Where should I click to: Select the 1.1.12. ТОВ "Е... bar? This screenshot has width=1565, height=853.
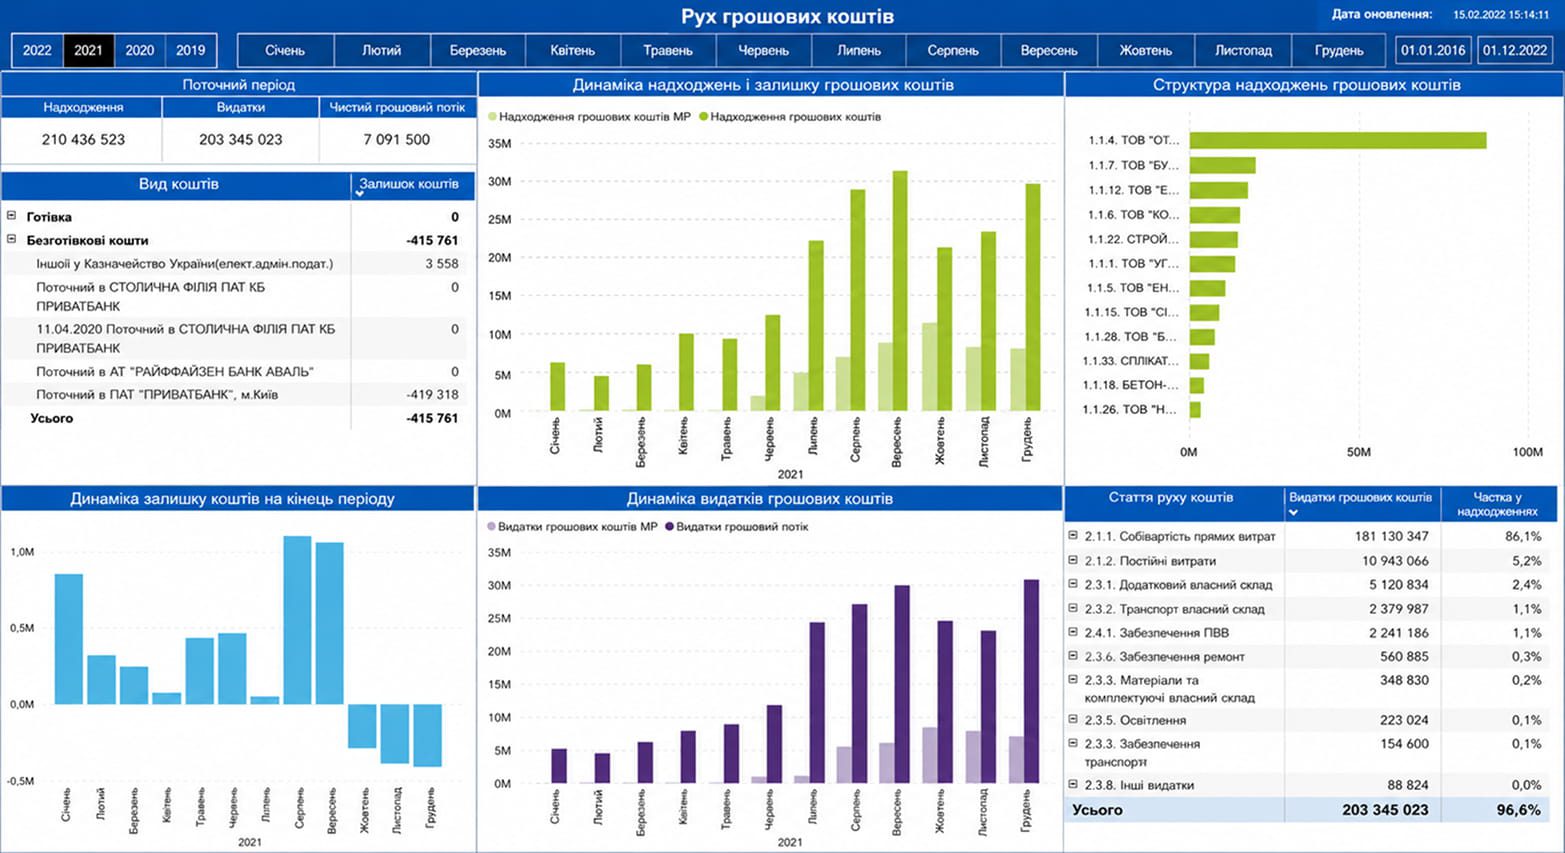pos(1218,190)
